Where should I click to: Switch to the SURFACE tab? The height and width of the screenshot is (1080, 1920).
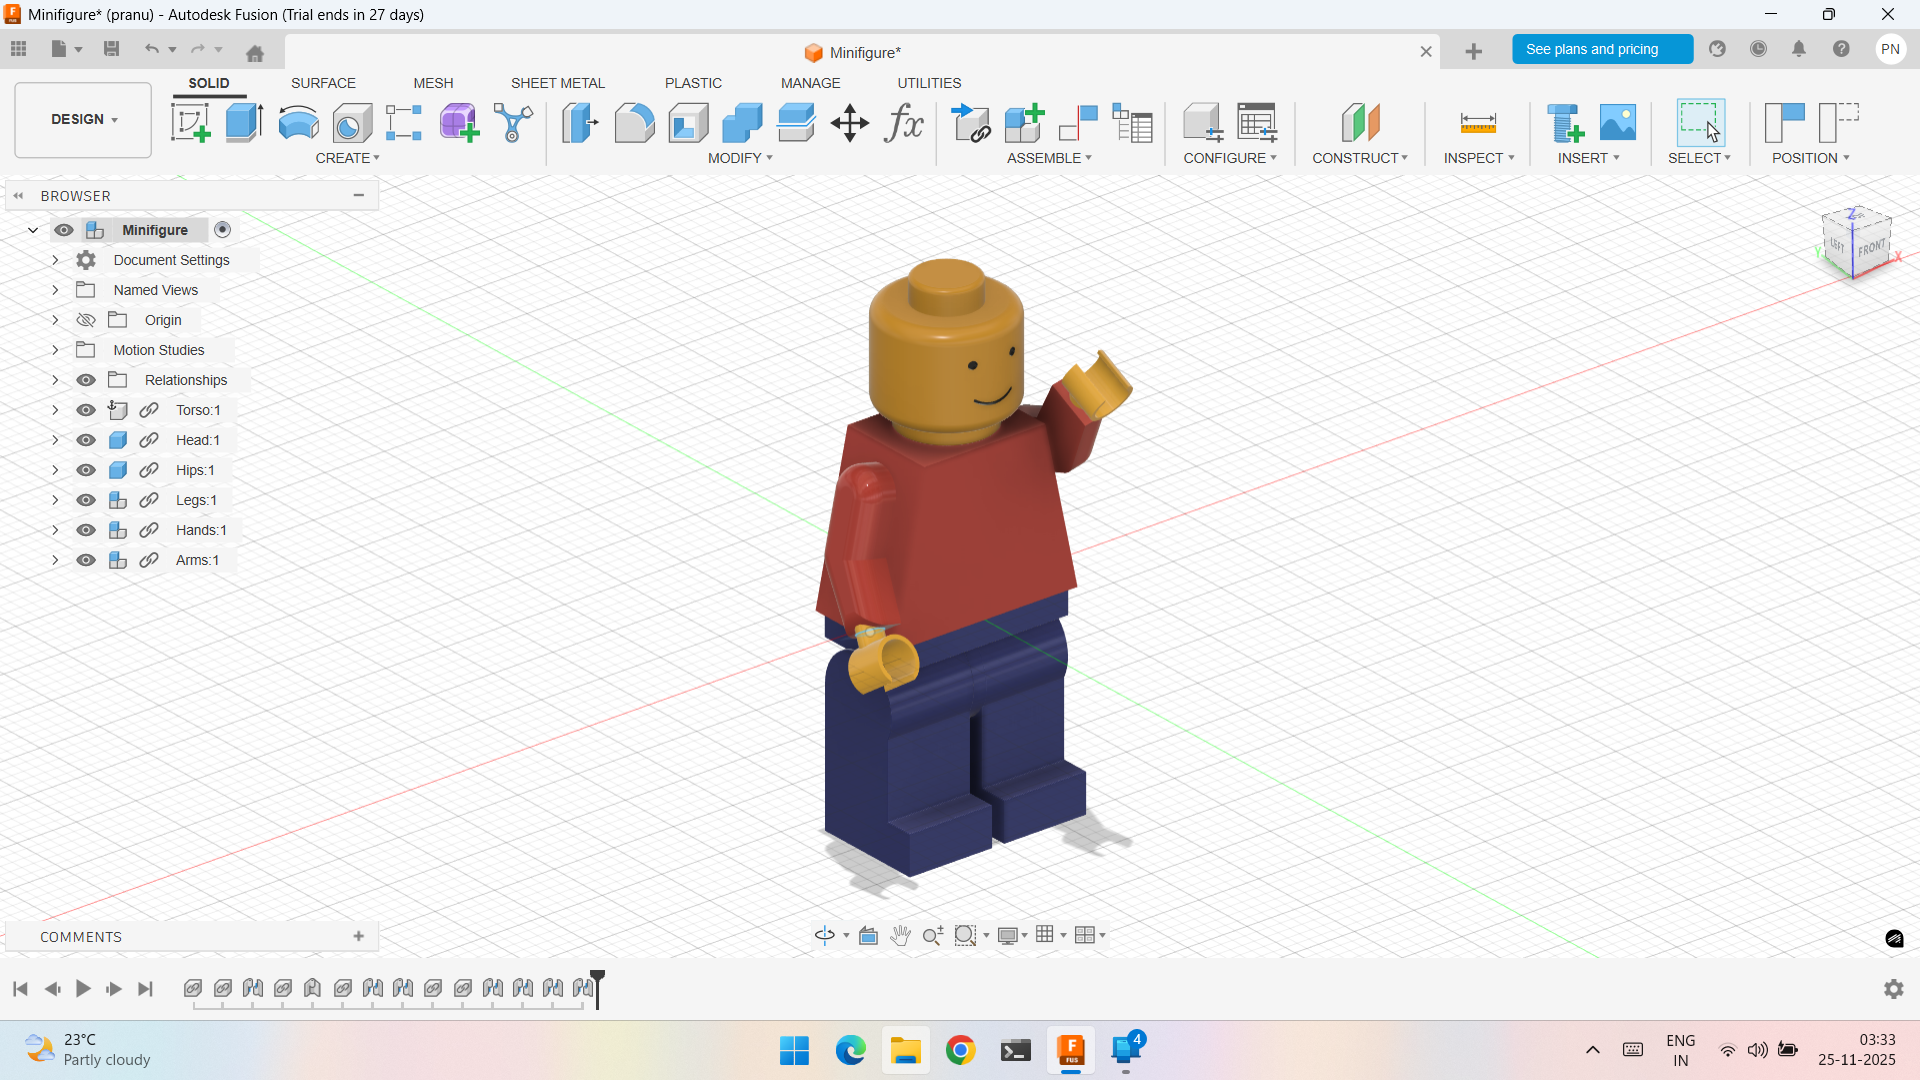click(323, 83)
